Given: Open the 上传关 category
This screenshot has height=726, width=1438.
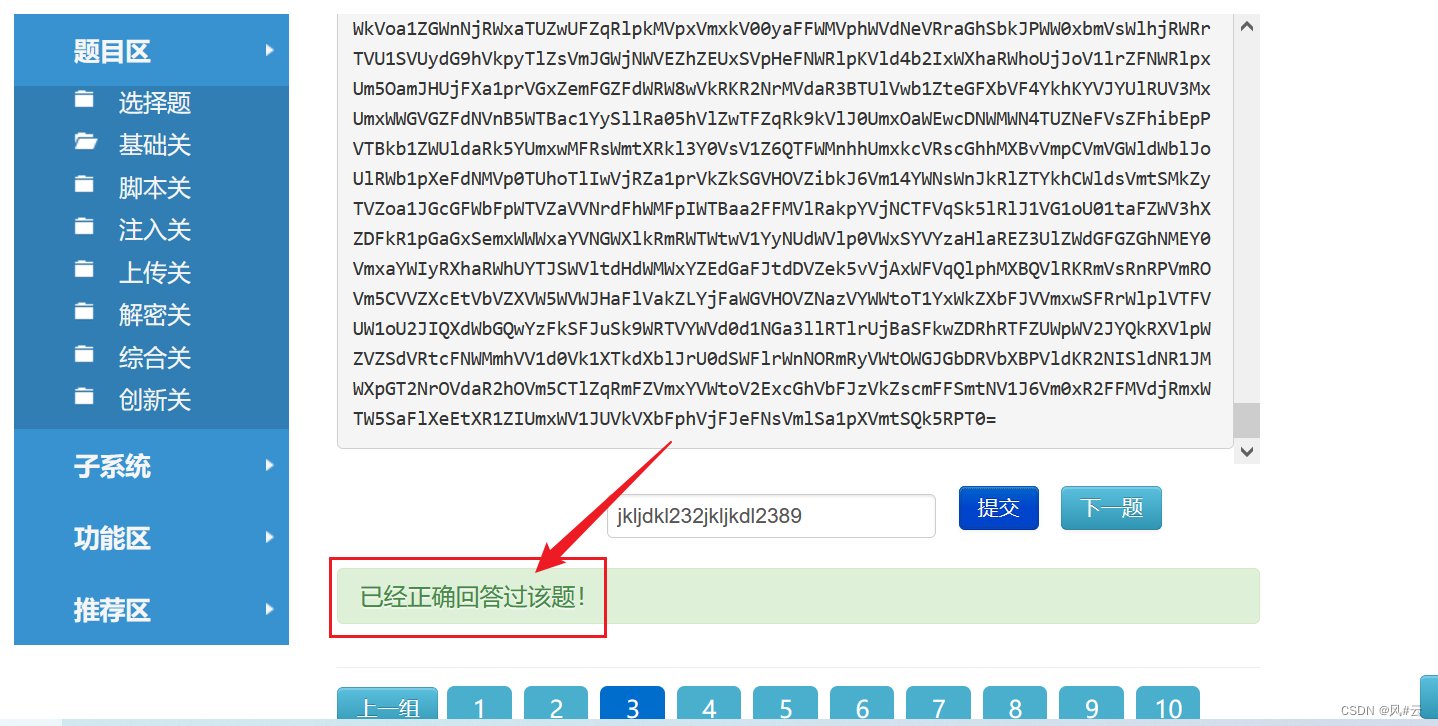Looking at the screenshot, I should click(x=155, y=272).
